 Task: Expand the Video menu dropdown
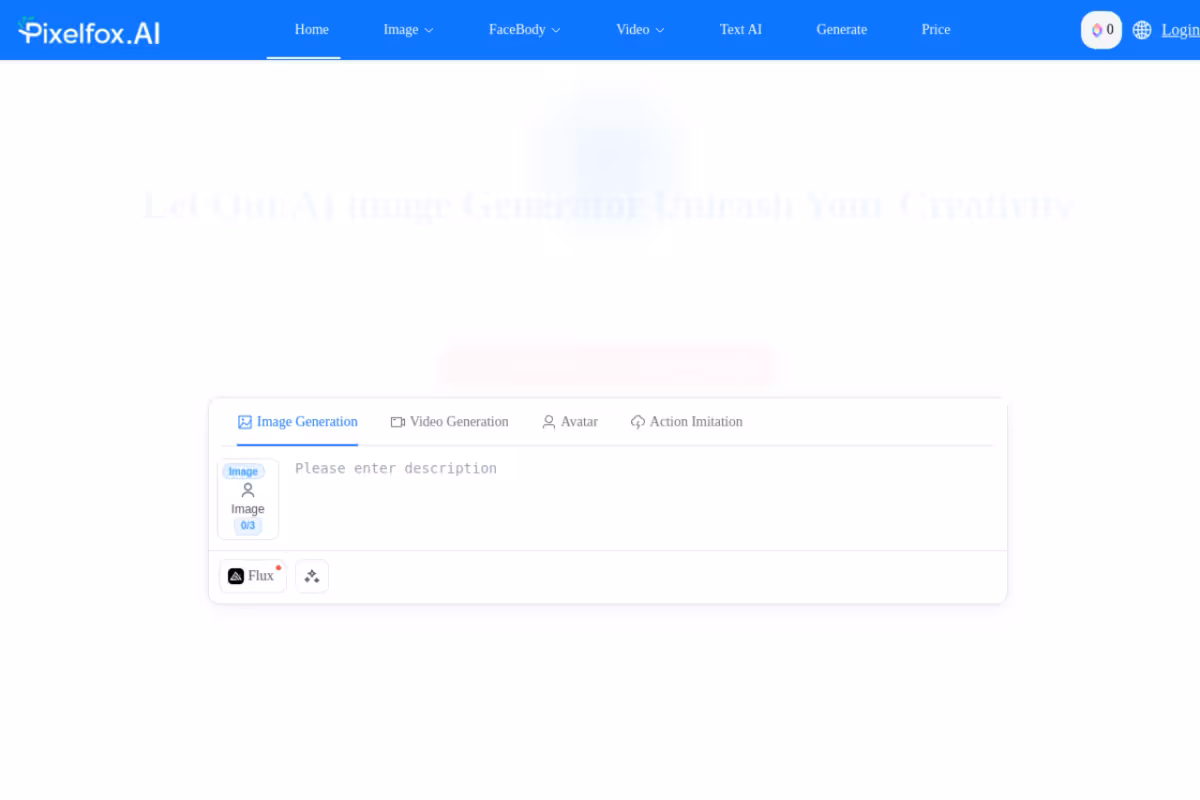pyautogui.click(x=640, y=30)
